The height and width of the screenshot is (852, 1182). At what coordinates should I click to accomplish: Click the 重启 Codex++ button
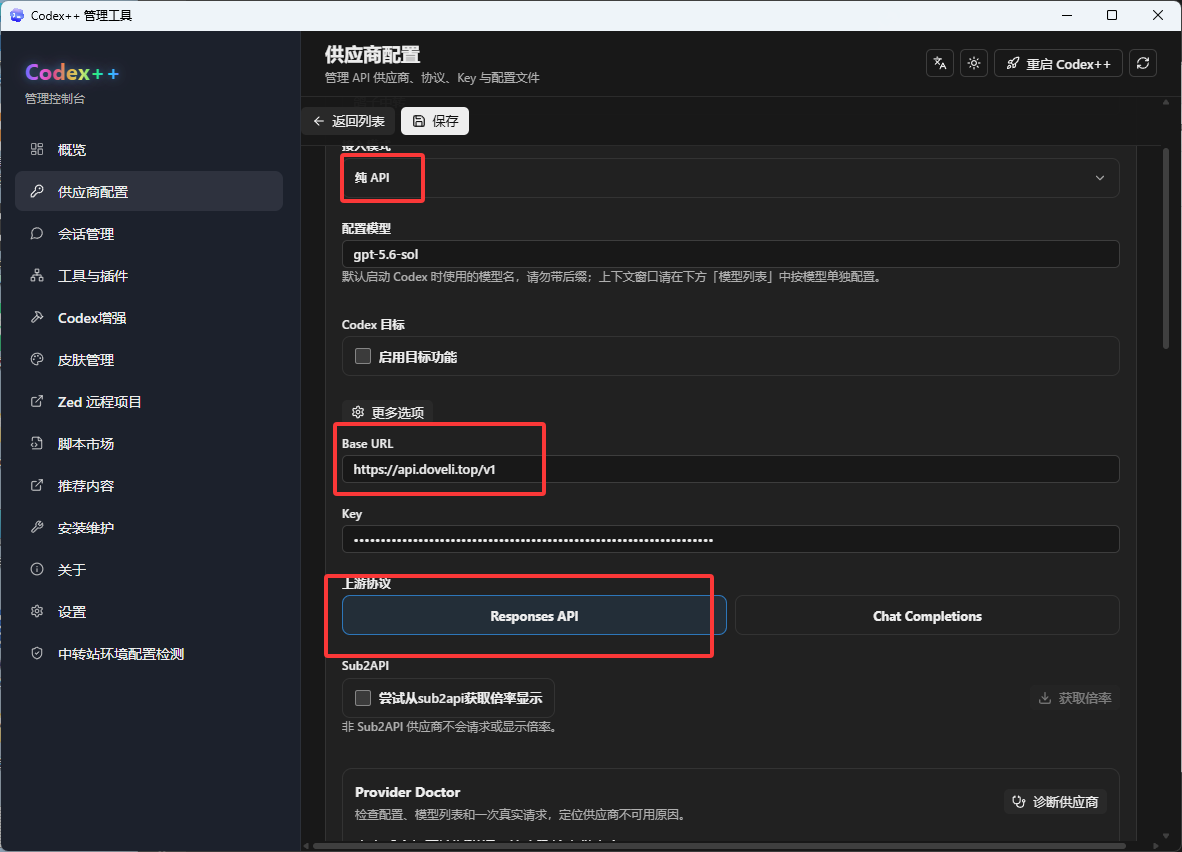[x=1058, y=63]
